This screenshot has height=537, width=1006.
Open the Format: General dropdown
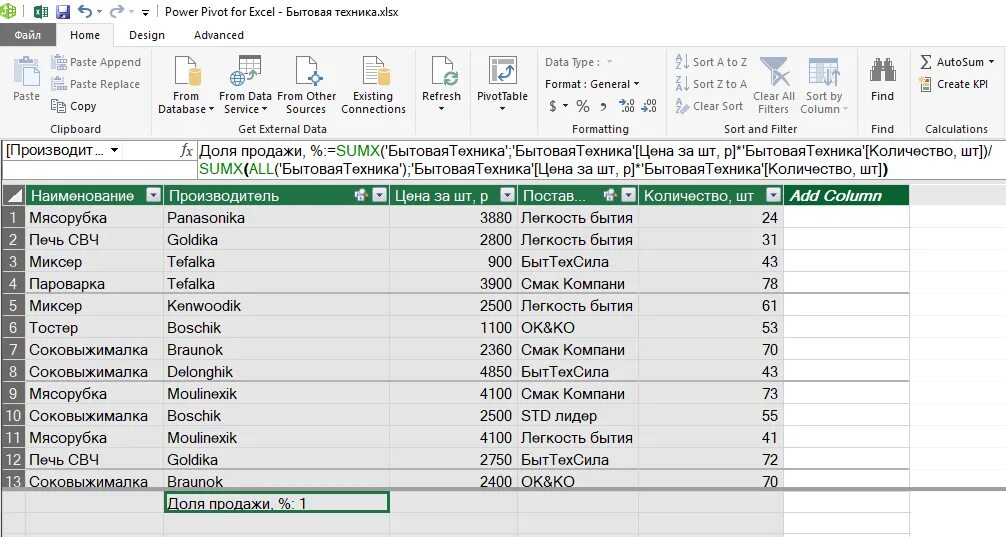592,84
